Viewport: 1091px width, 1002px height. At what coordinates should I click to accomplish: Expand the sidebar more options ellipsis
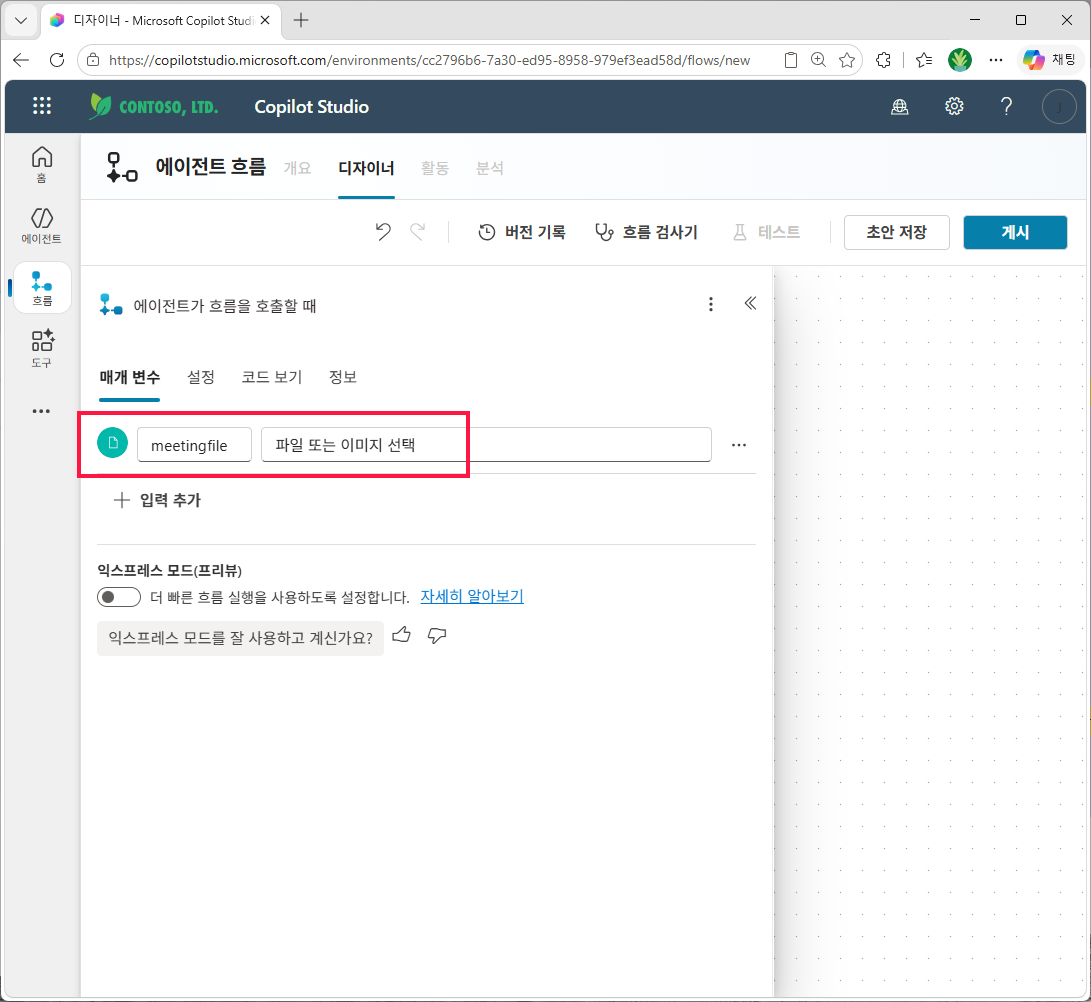point(41,411)
